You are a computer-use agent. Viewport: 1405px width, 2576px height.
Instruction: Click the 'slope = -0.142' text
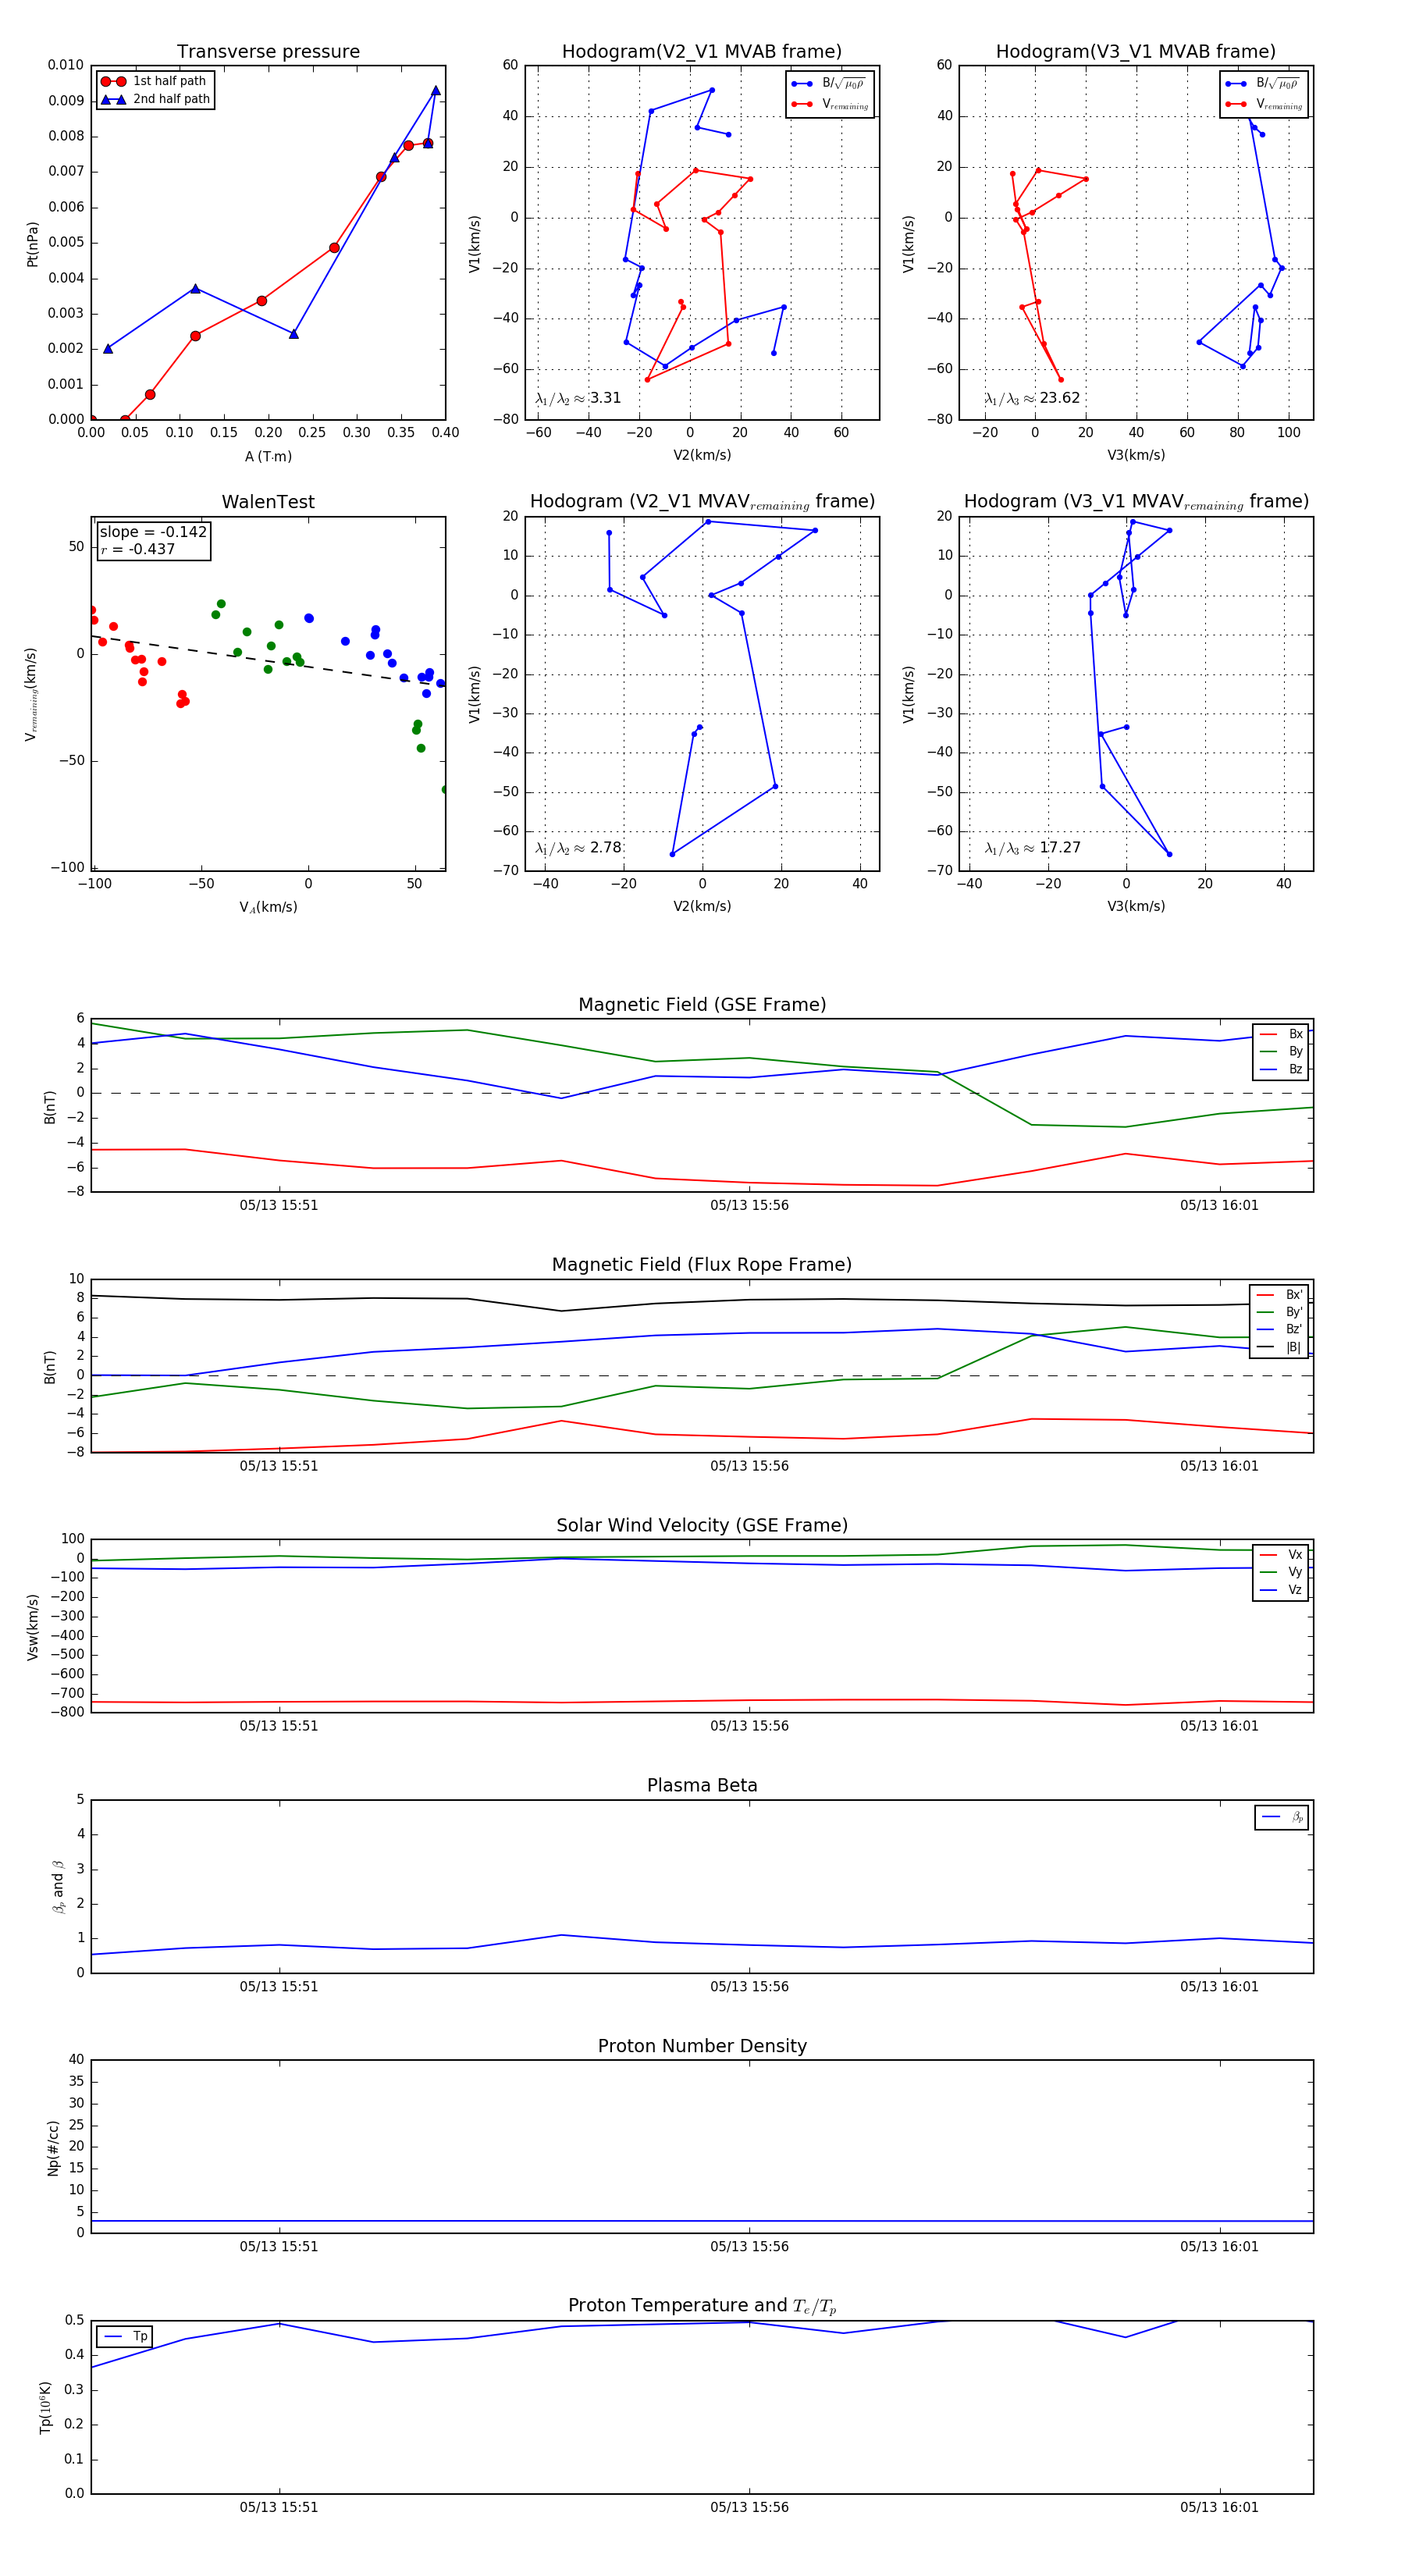(x=153, y=532)
